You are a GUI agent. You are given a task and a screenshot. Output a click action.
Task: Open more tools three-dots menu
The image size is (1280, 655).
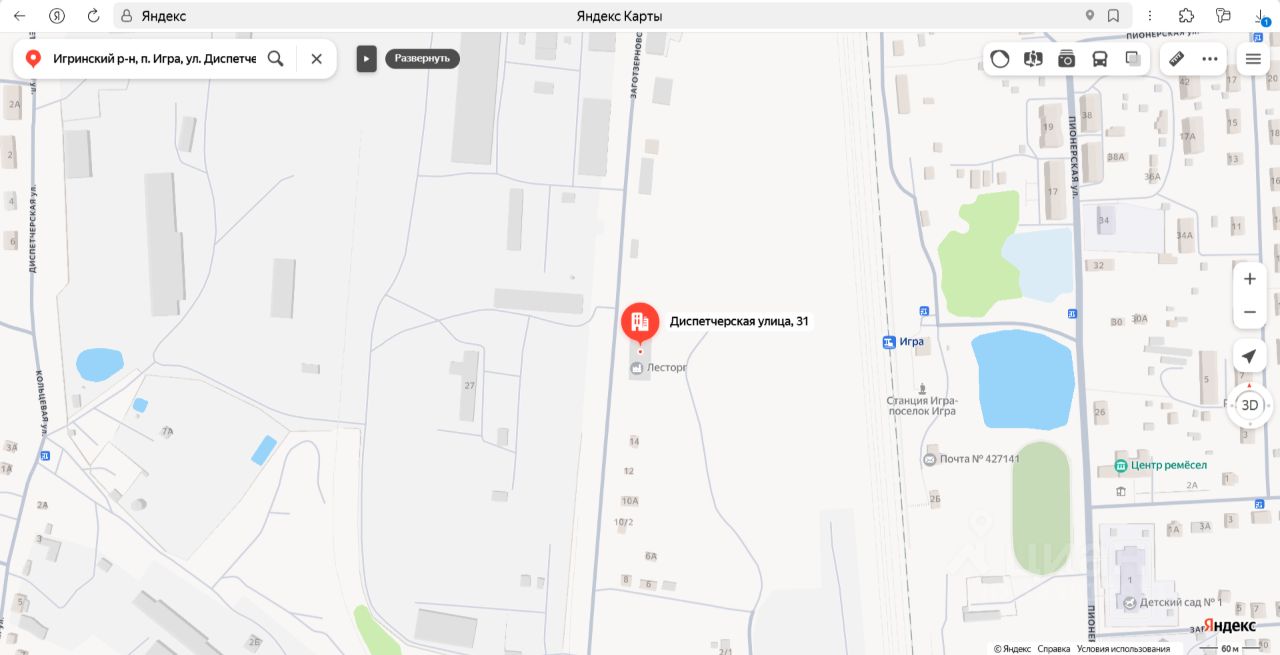click(1210, 59)
